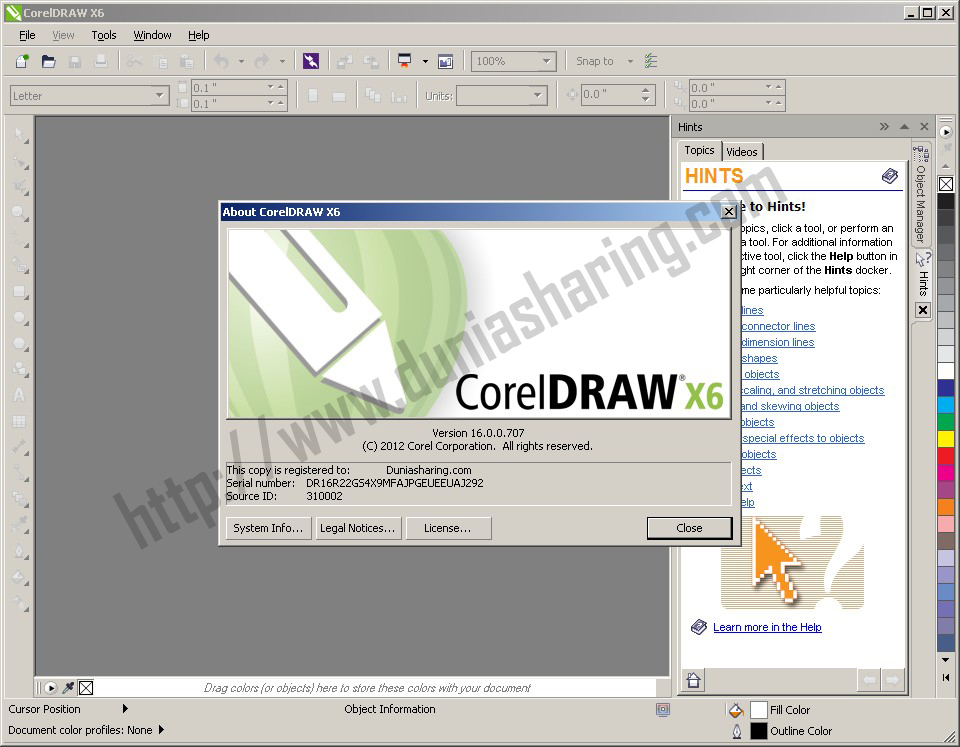Click the nudge offset 0.0 stepper arrows
This screenshot has height=747, width=960.
coord(645,94)
